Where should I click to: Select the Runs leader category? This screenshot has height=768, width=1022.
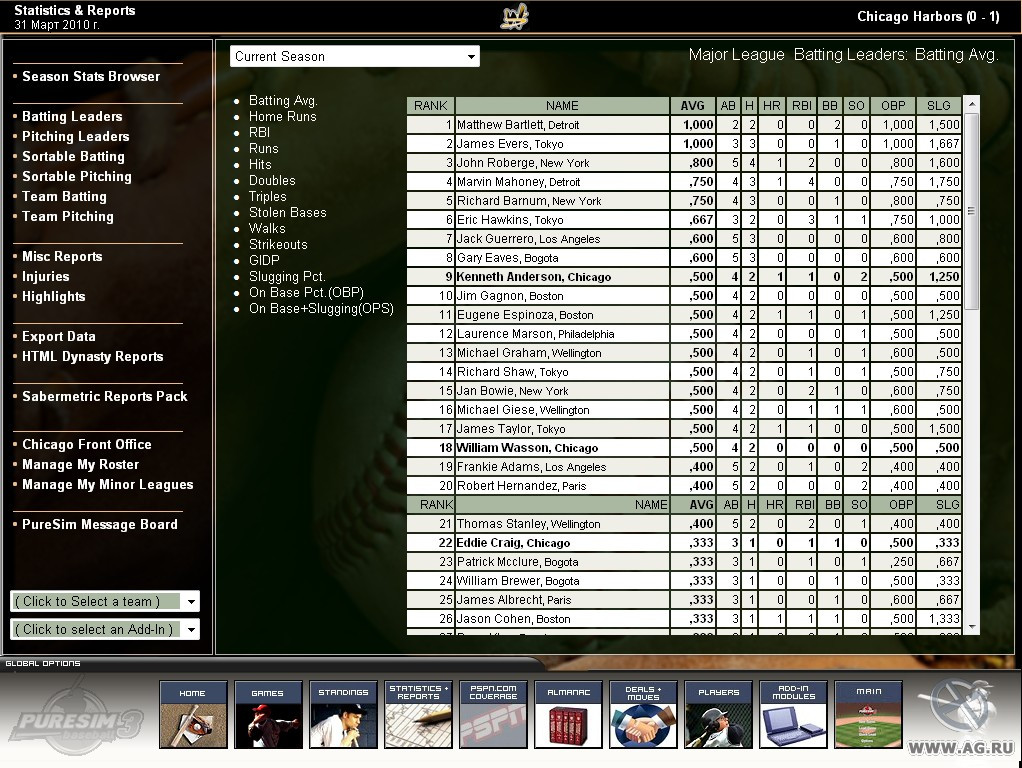263,149
